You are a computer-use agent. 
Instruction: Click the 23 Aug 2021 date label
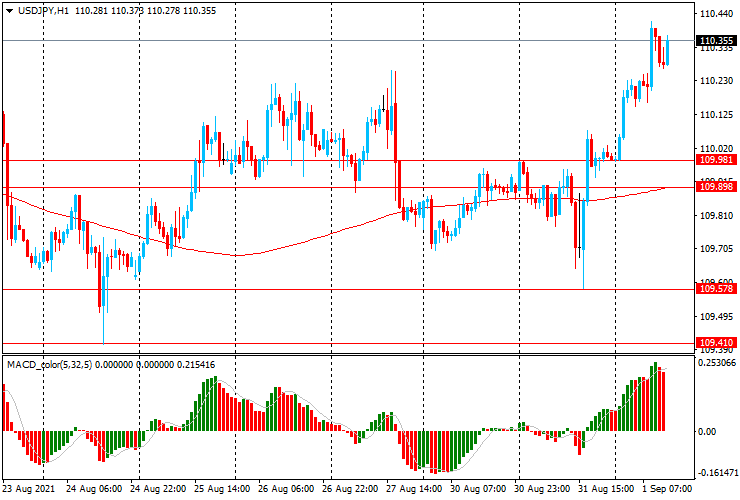click(28, 488)
